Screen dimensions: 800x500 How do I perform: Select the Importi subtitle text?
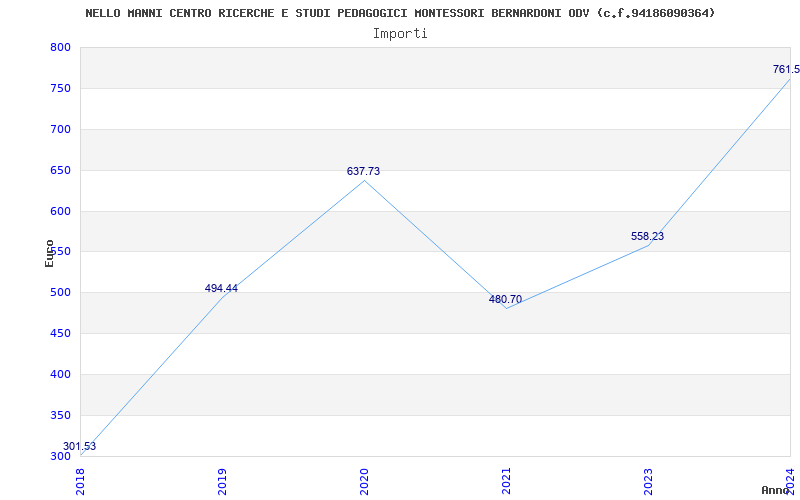click(x=400, y=34)
